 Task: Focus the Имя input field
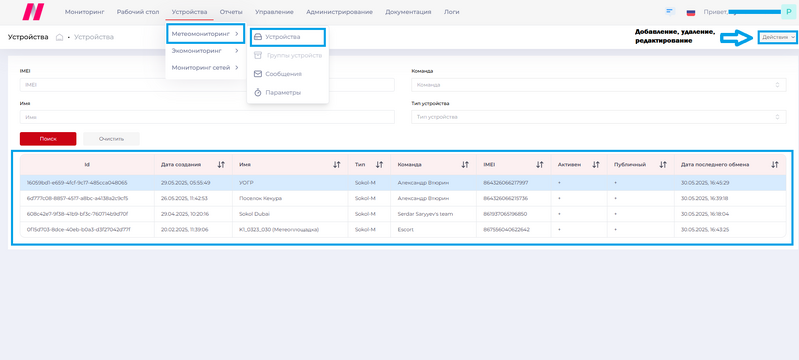(207, 117)
